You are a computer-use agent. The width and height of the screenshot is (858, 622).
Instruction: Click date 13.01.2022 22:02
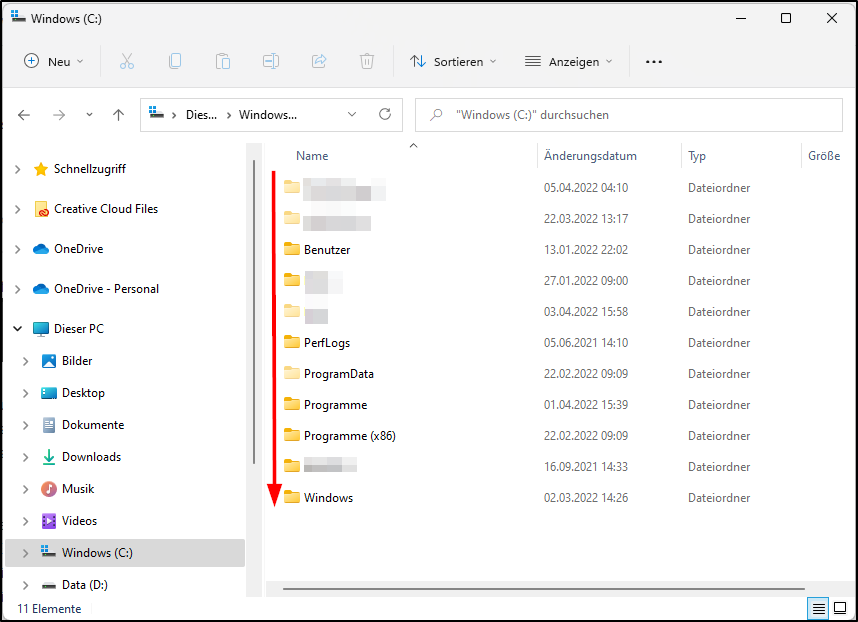coord(585,249)
